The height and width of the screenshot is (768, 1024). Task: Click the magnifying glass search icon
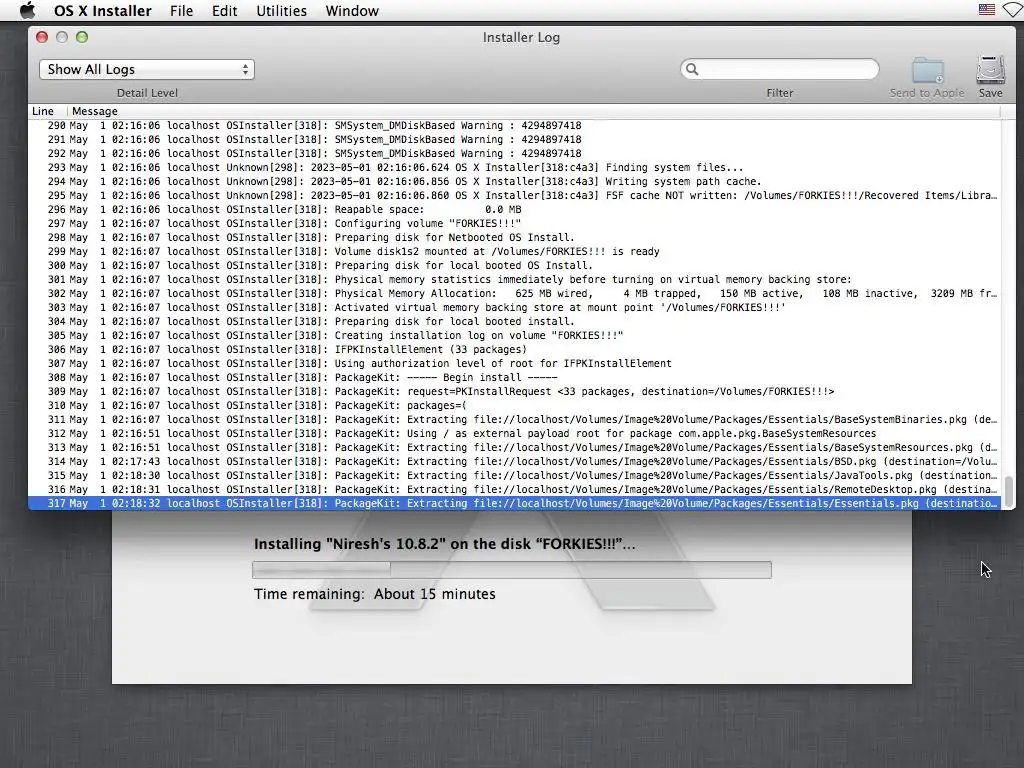(692, 69)
